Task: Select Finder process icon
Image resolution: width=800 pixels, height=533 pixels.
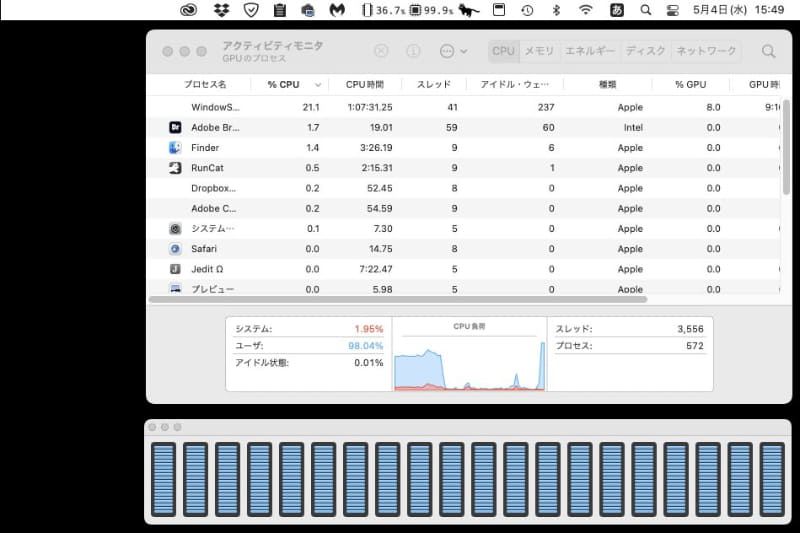Action: coord(175,148)
